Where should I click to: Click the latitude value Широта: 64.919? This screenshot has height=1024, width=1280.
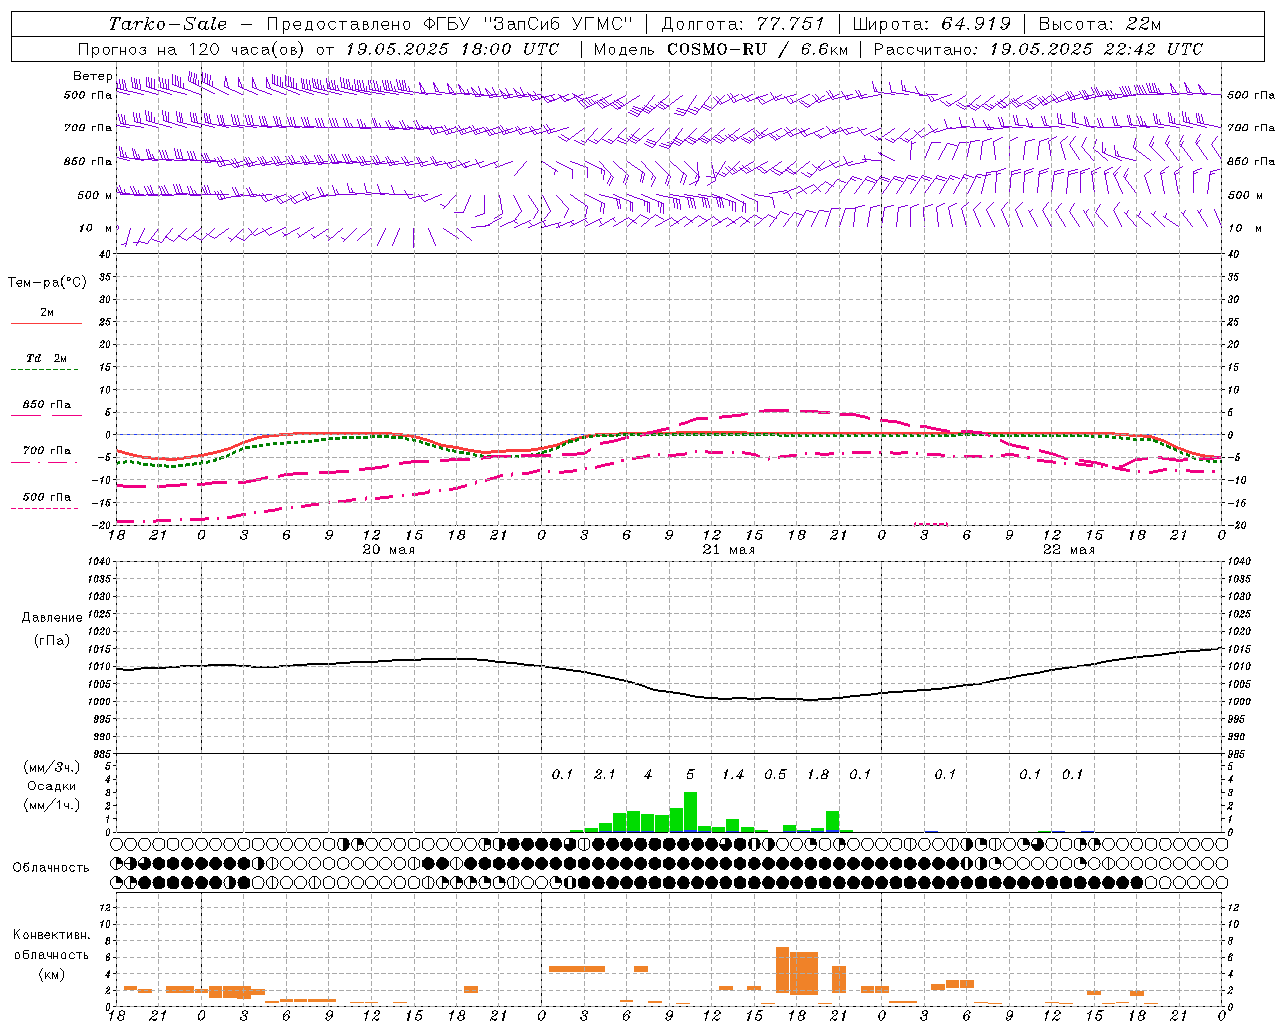tap(932, 24)
